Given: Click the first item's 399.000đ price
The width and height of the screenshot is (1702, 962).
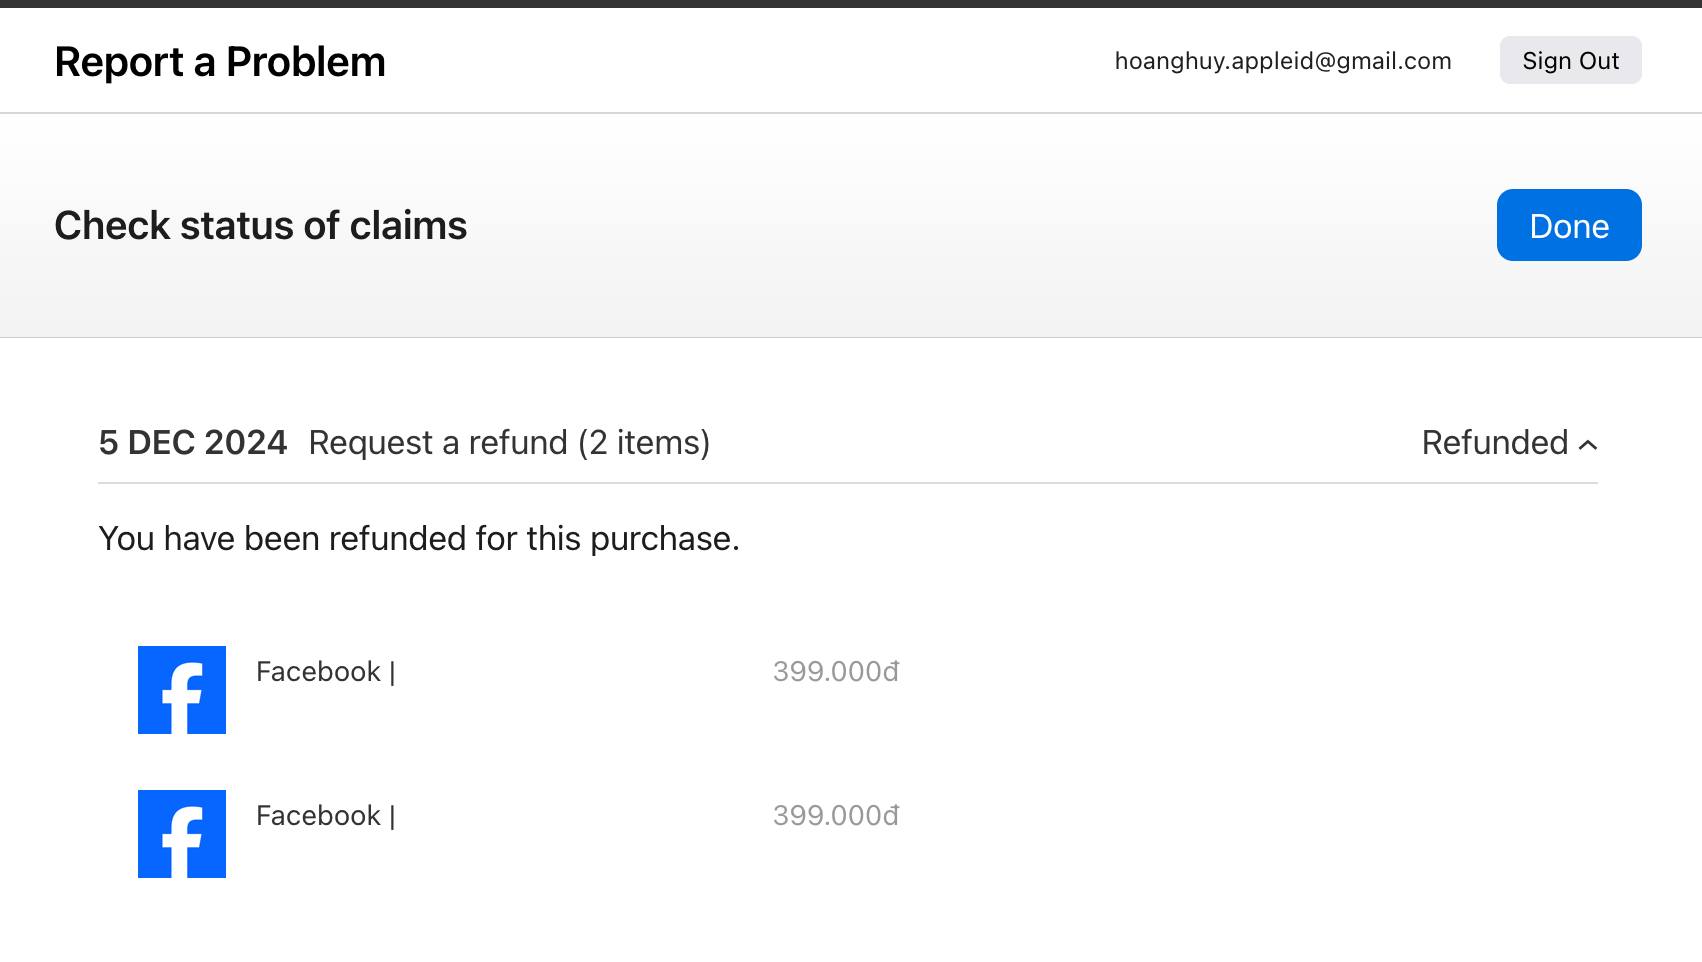Looking at the screenshot, I should pos(836,672).
